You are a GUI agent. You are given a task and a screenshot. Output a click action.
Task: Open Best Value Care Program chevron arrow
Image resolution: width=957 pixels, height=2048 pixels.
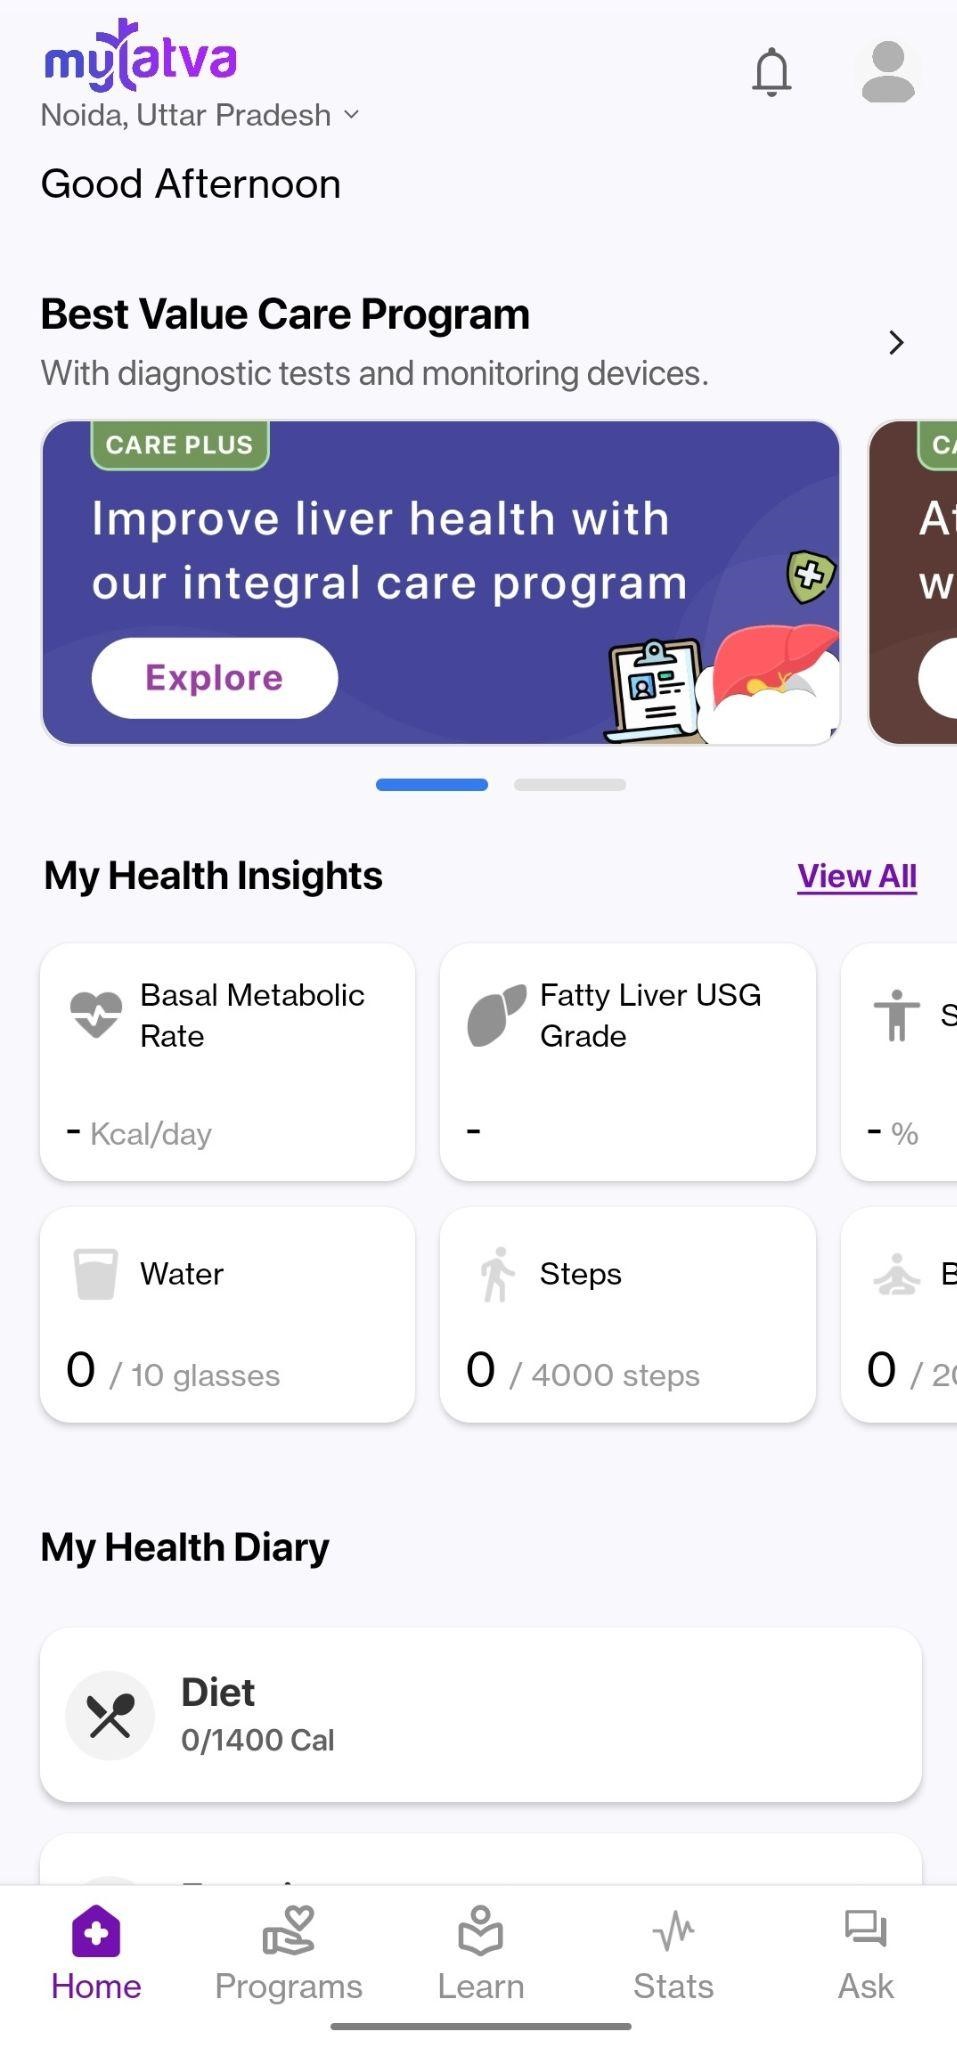(896, 343)
